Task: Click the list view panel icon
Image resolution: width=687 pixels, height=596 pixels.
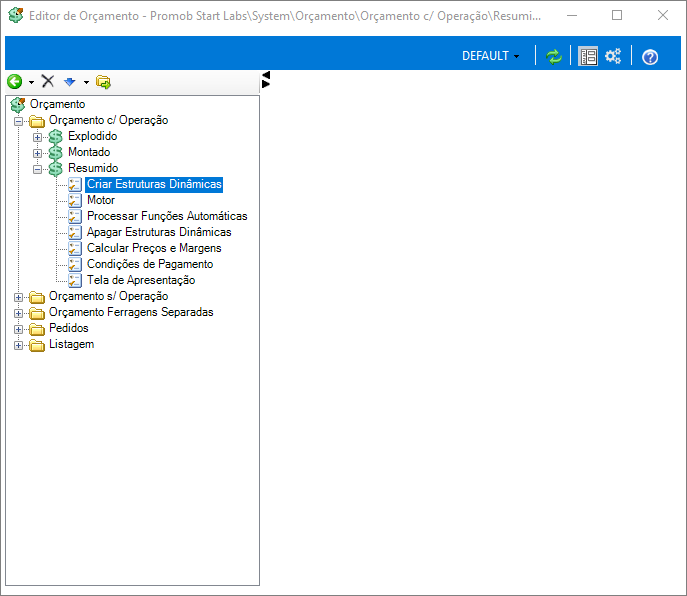Action: 588,57
